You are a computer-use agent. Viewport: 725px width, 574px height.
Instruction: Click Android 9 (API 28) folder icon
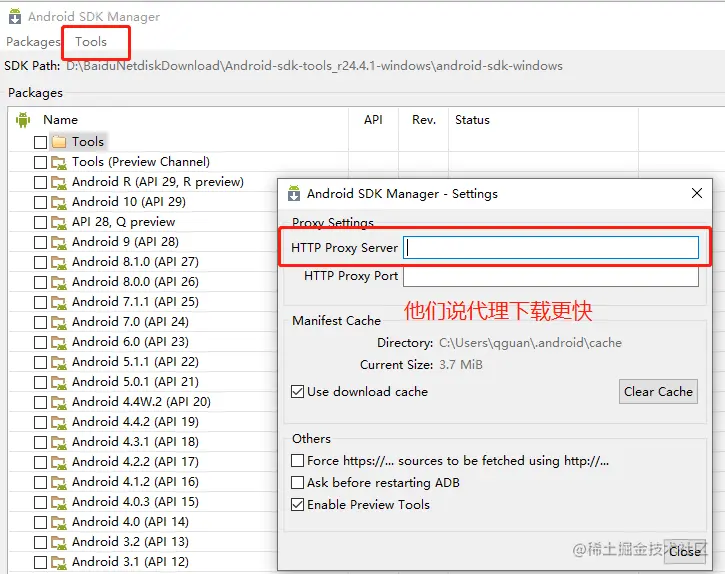point(59,242)
